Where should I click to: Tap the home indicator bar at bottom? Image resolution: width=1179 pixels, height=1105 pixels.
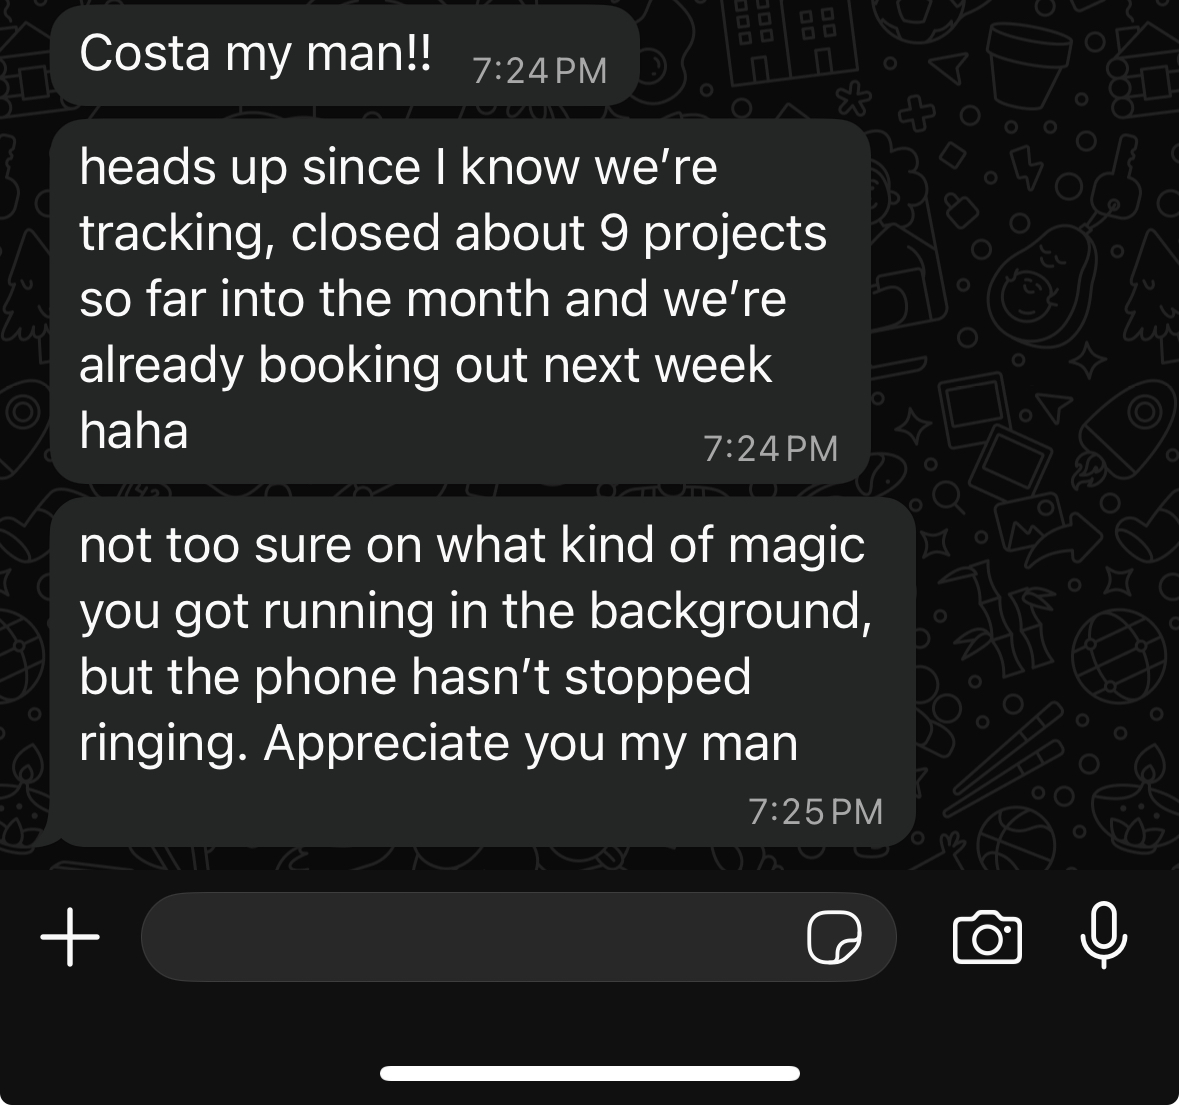590,1073
